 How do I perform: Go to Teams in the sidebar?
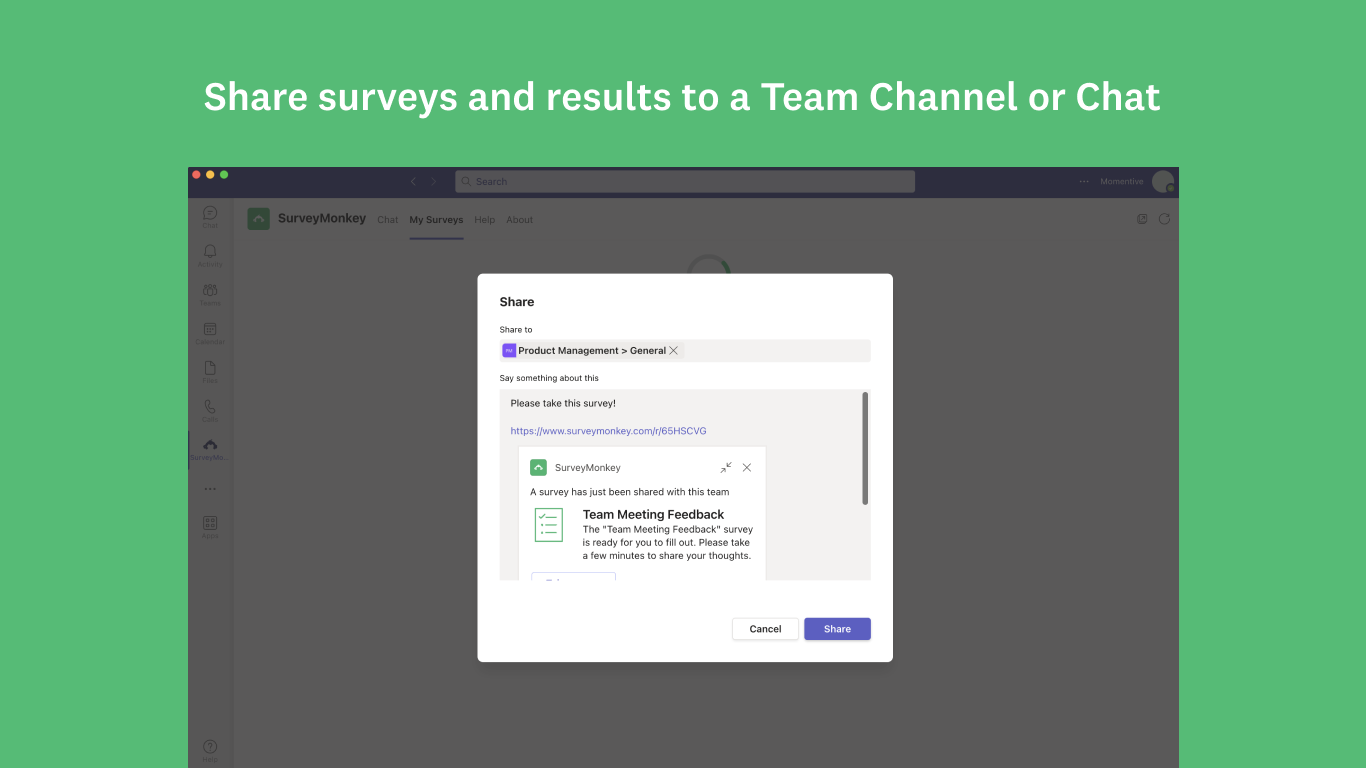(210, 294)
